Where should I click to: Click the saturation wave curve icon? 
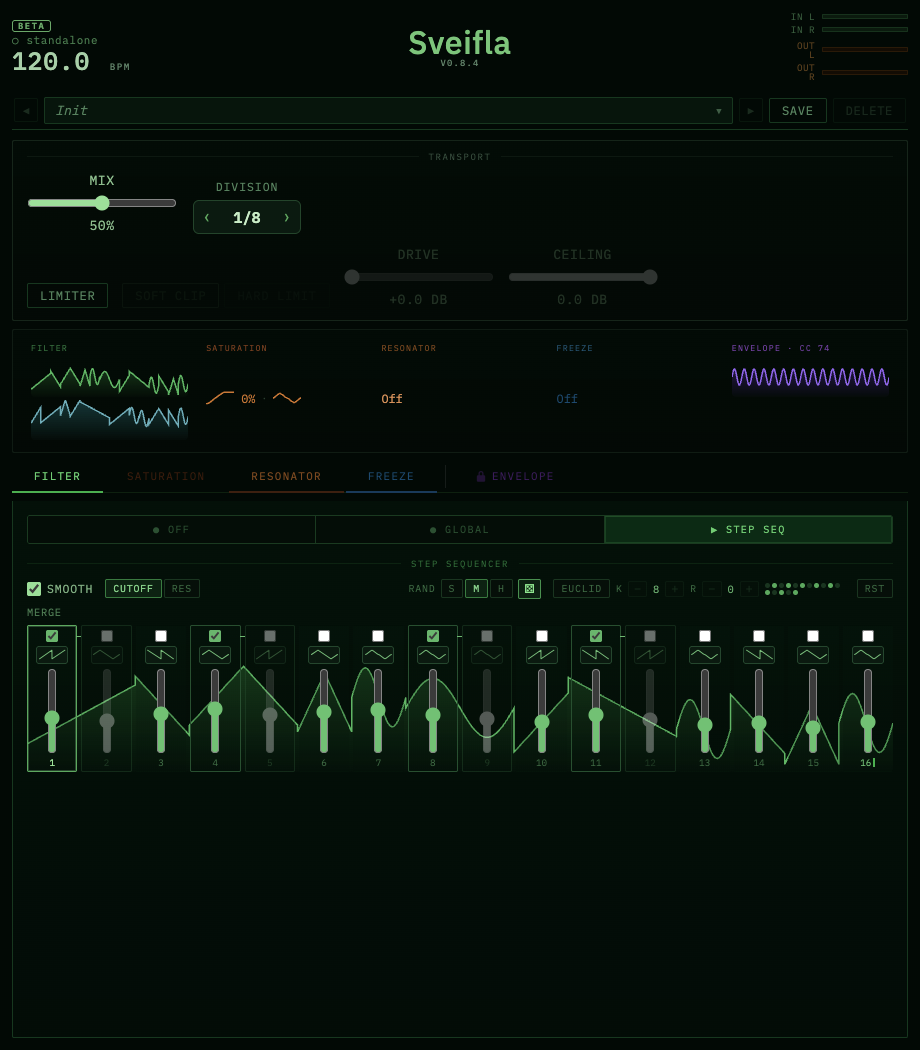(x=287, y=398)
